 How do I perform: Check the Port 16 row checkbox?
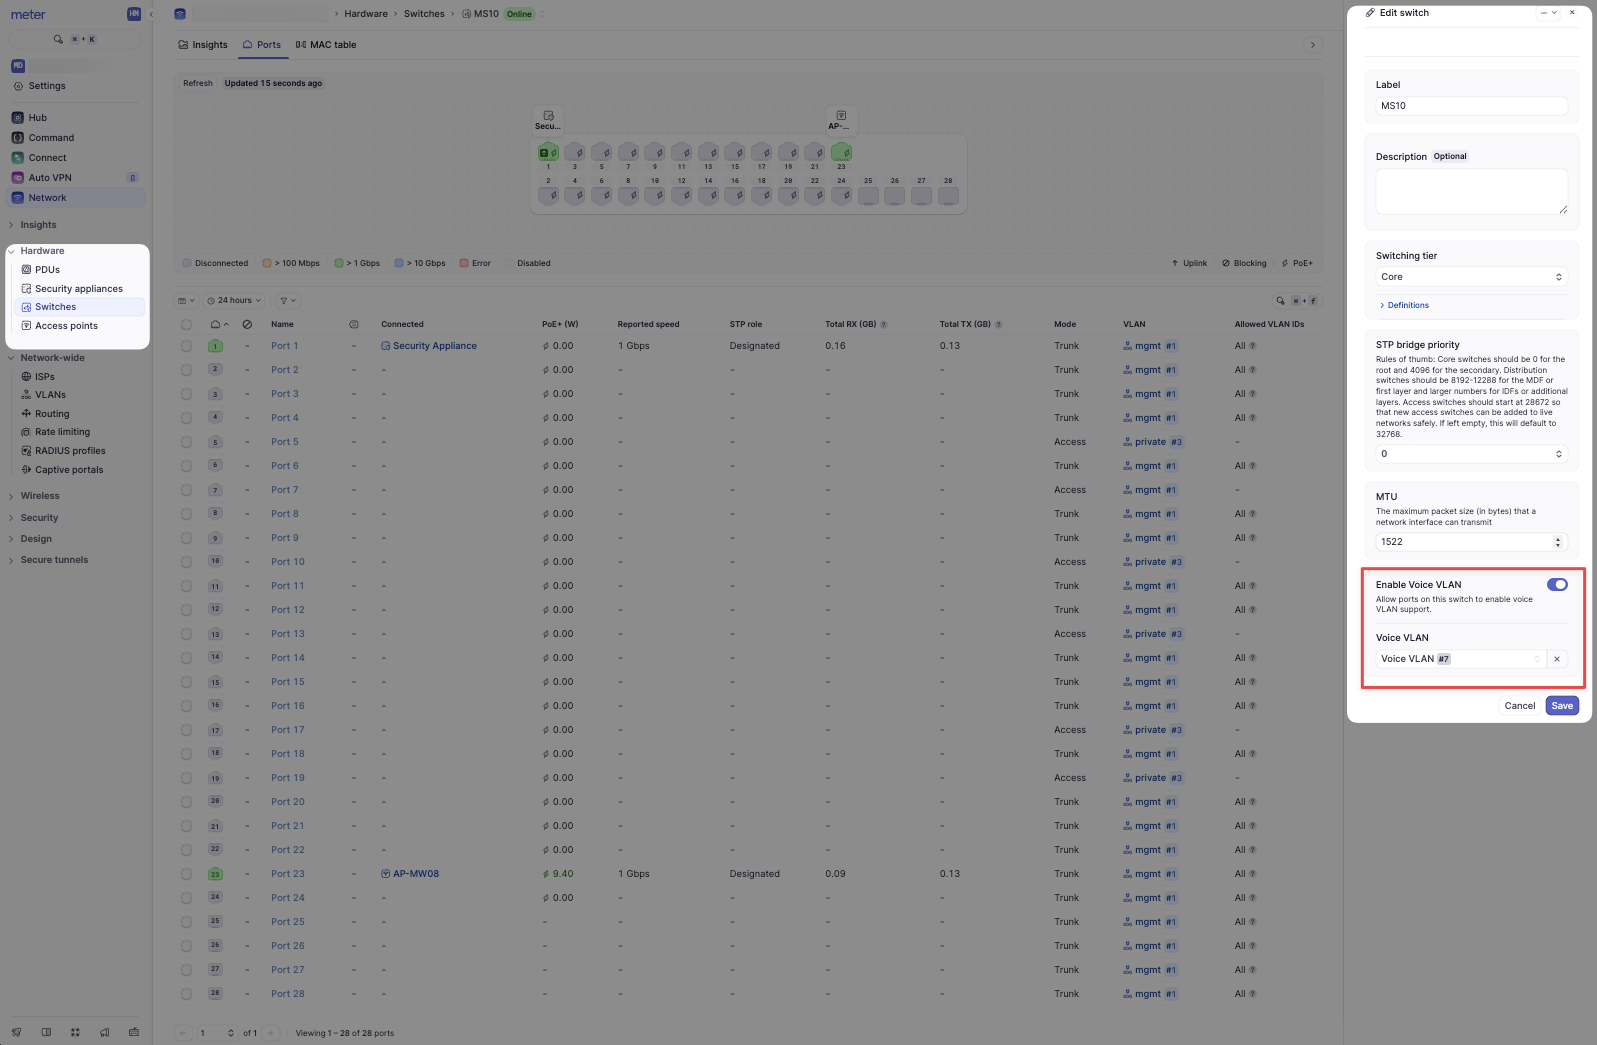tap(186, 706)
